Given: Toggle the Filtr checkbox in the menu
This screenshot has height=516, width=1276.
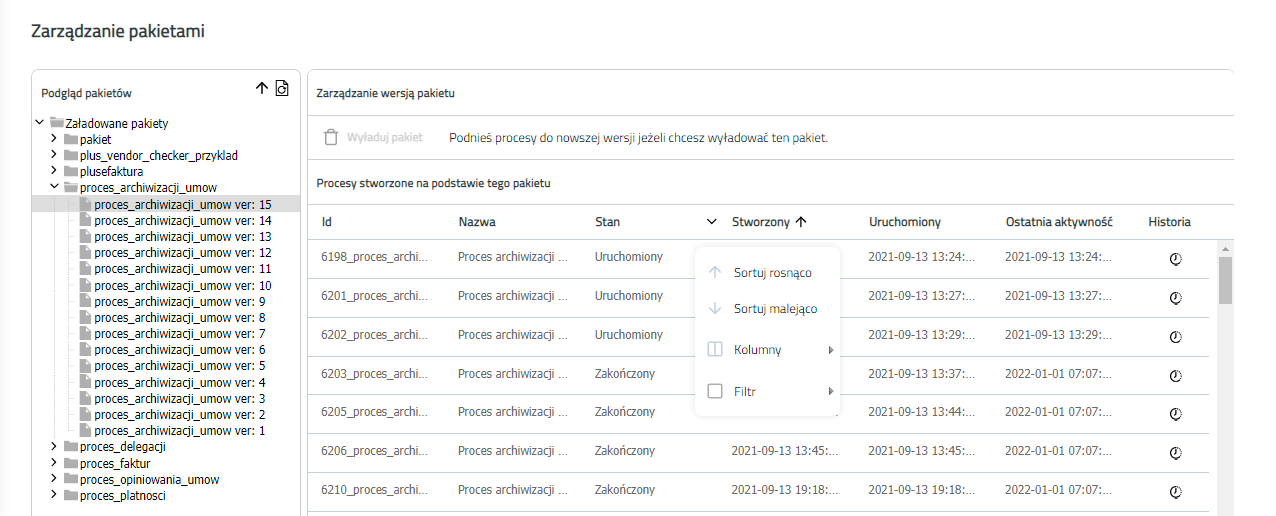Looking at the screenshot, I should tap(715, 391).
